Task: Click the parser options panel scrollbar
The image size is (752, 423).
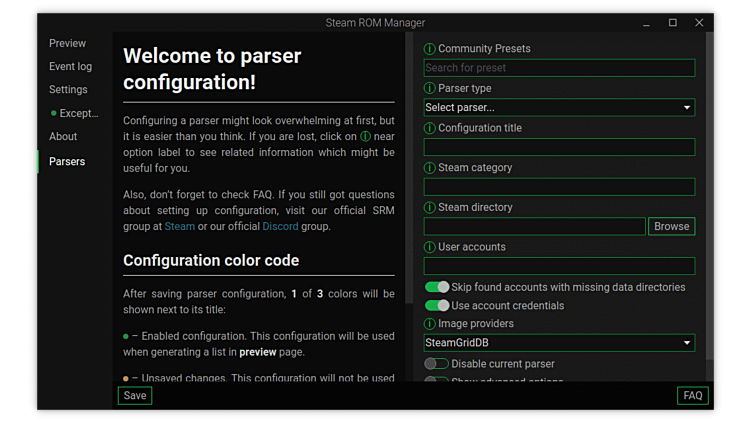Action: coord(710,197)
